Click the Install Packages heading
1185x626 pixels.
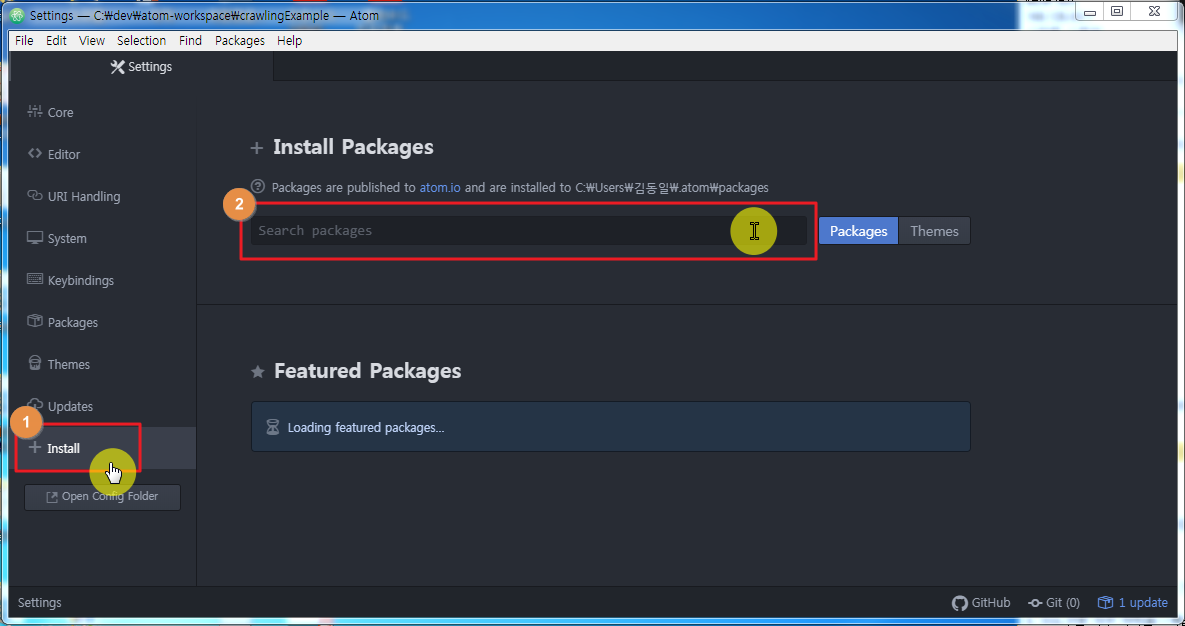pyautogui.click(x=353, y=147)
